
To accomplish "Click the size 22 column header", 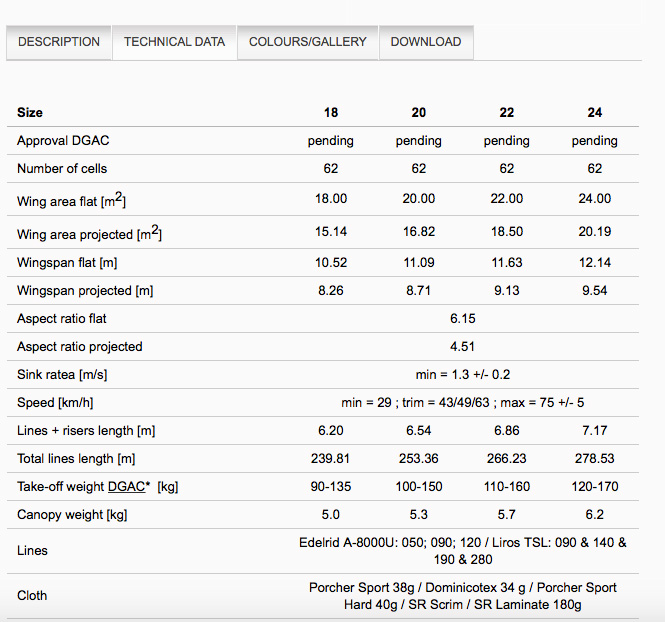I will (507, 112).
